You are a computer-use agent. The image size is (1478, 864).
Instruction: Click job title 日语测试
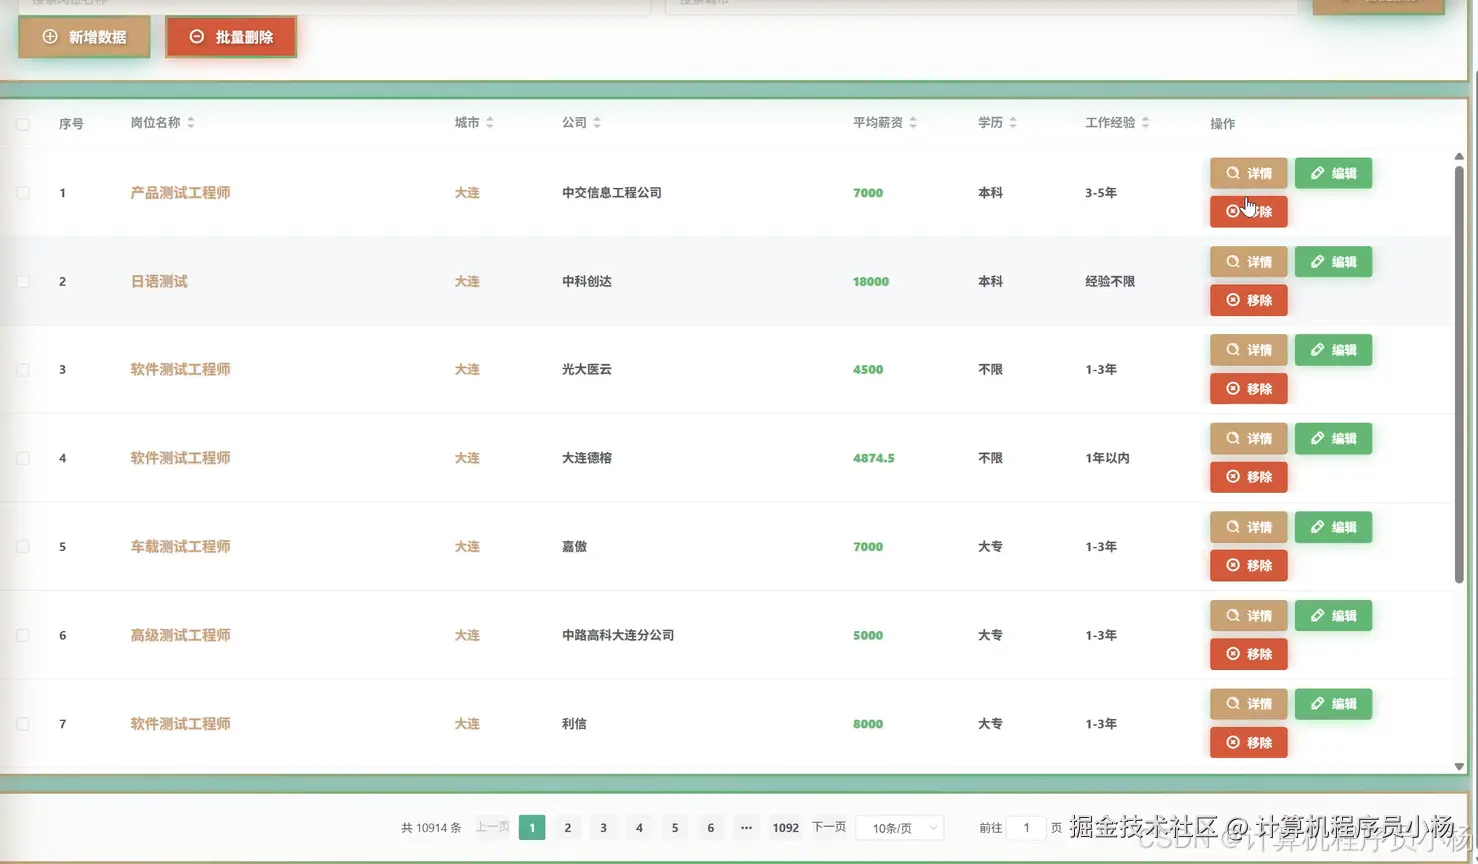159,282
